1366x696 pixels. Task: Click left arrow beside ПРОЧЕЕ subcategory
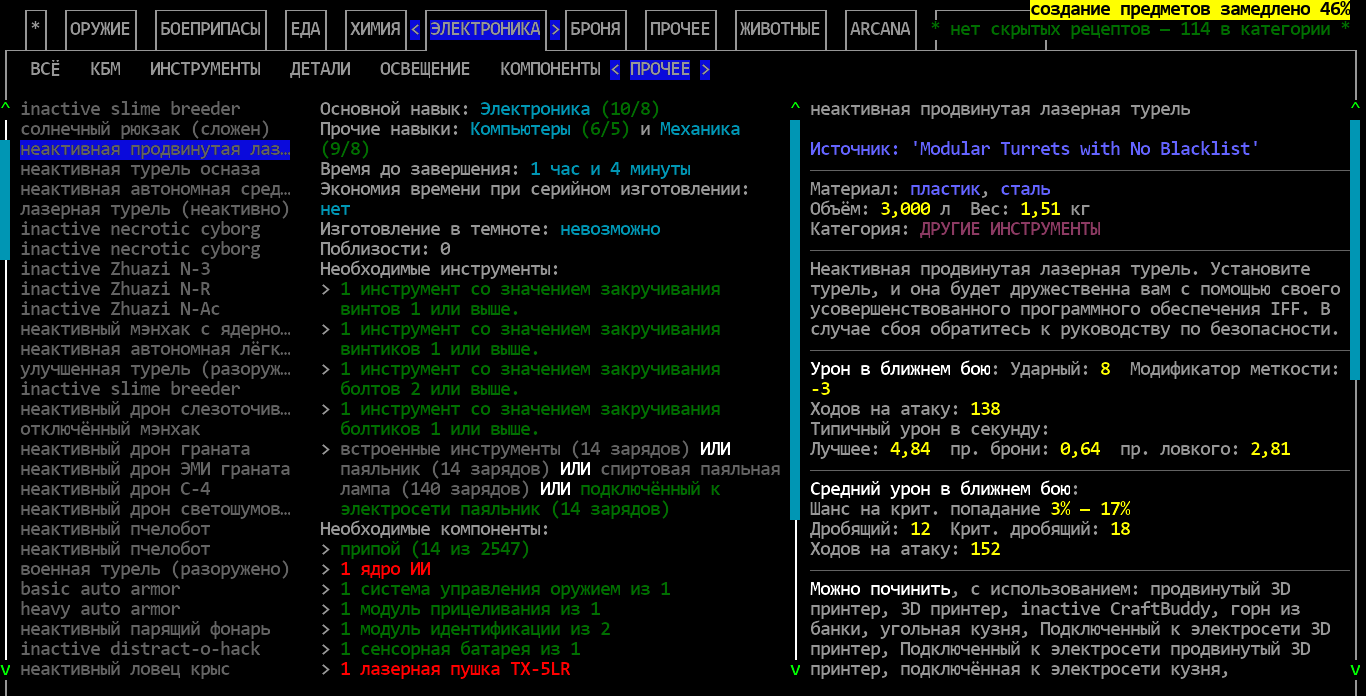(x=615, y=69)
